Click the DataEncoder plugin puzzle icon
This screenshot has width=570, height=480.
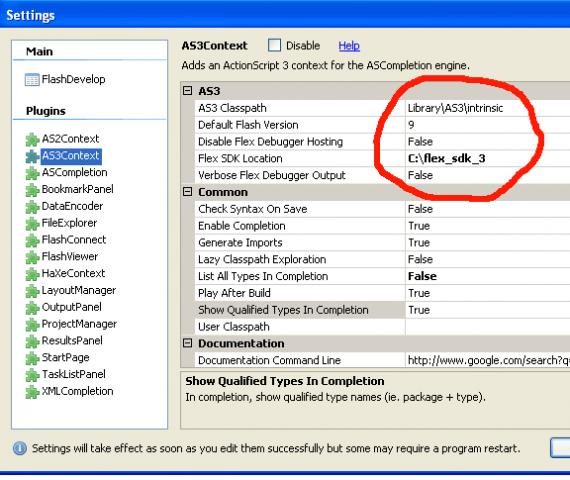[32, 207]
